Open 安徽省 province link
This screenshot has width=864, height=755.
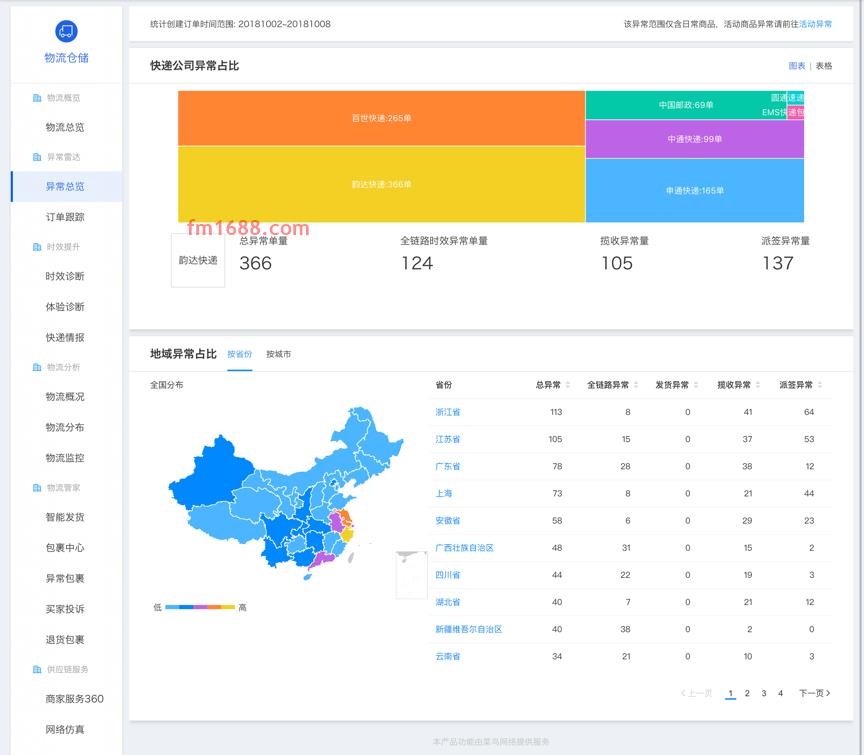click(x=447, y=520)
